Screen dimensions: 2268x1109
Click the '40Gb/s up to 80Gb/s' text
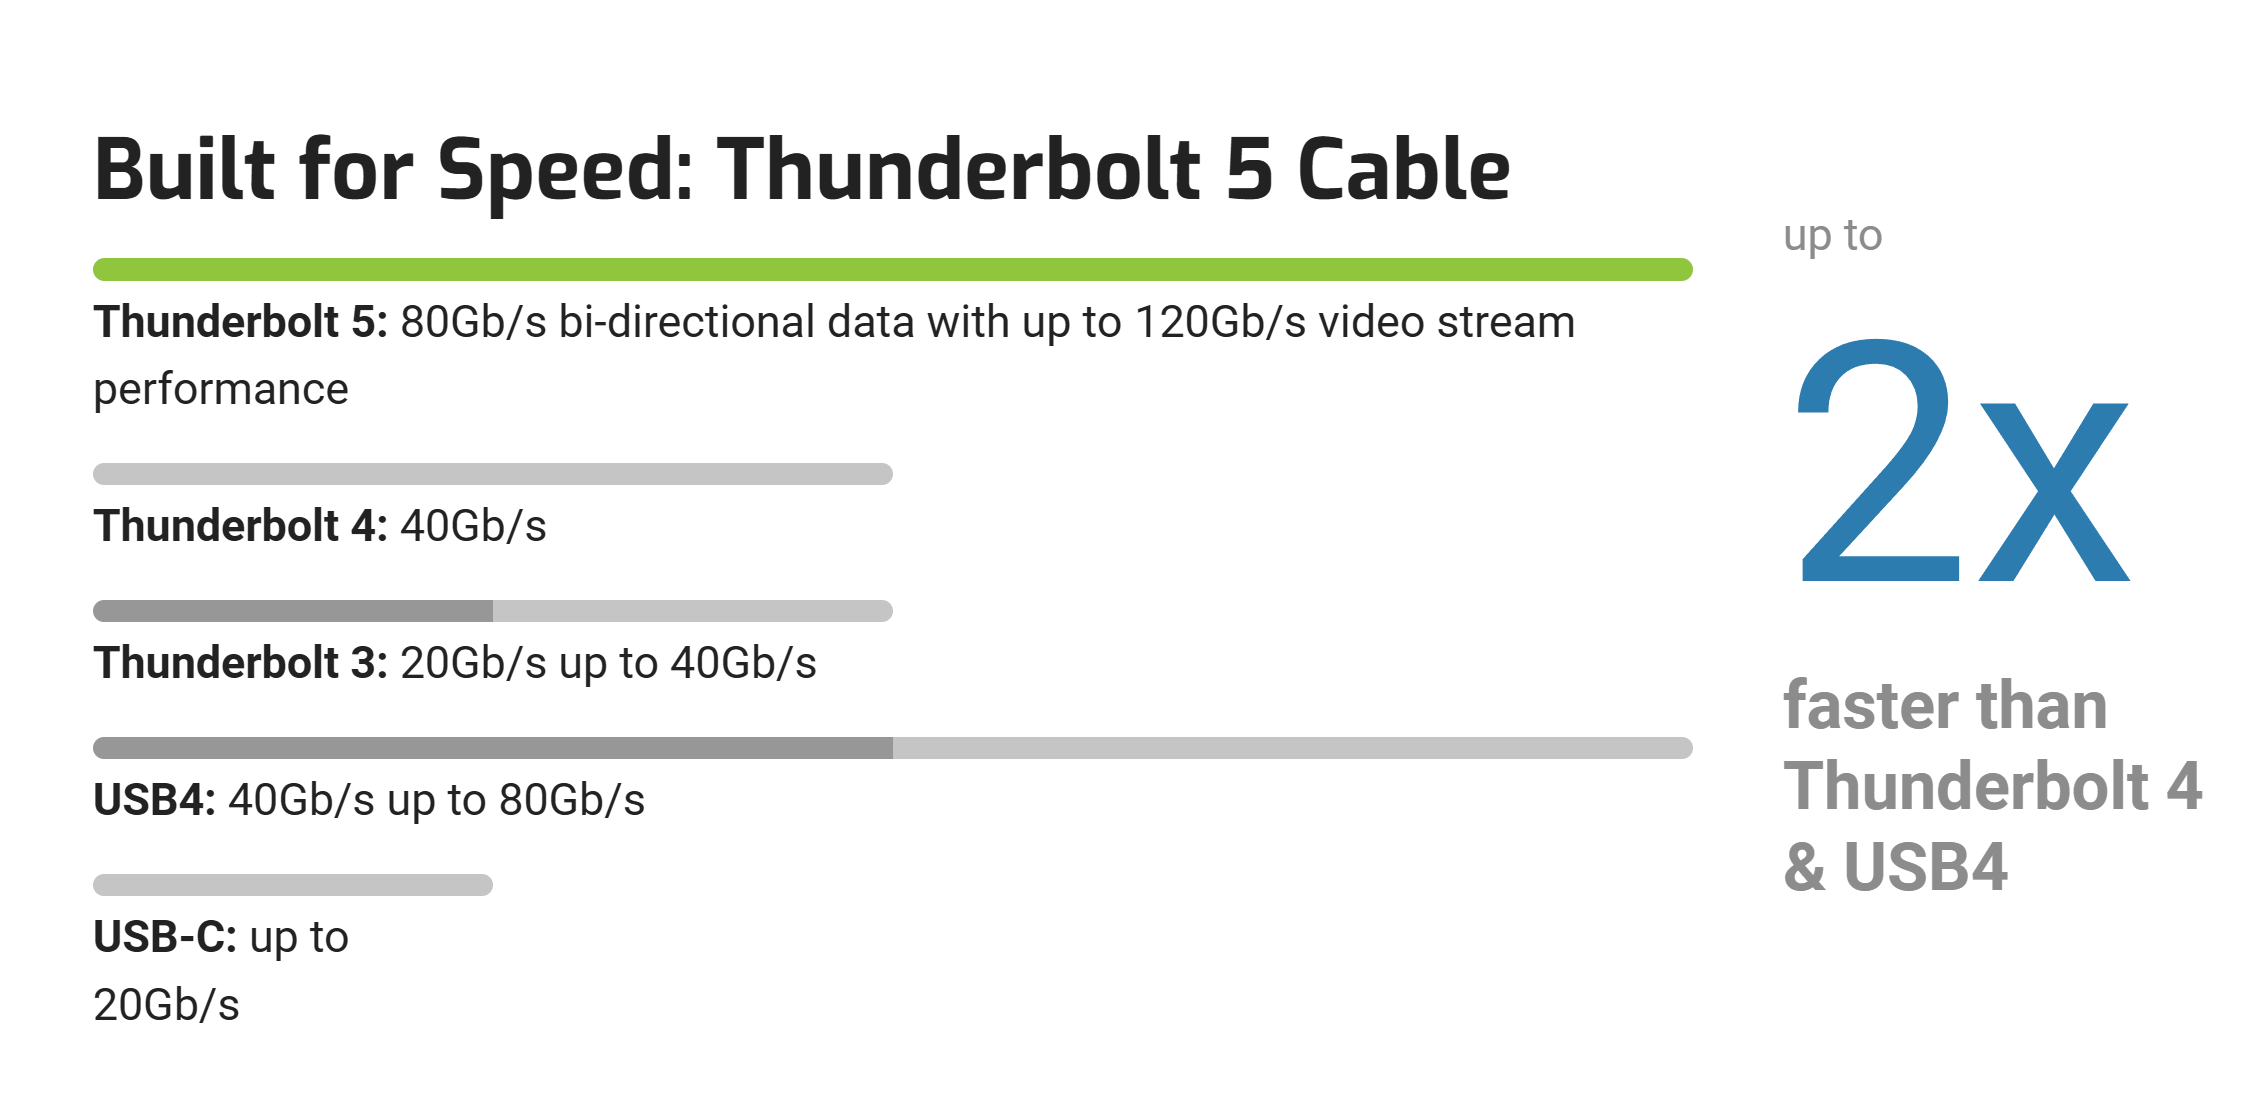(x=437, y=800)
